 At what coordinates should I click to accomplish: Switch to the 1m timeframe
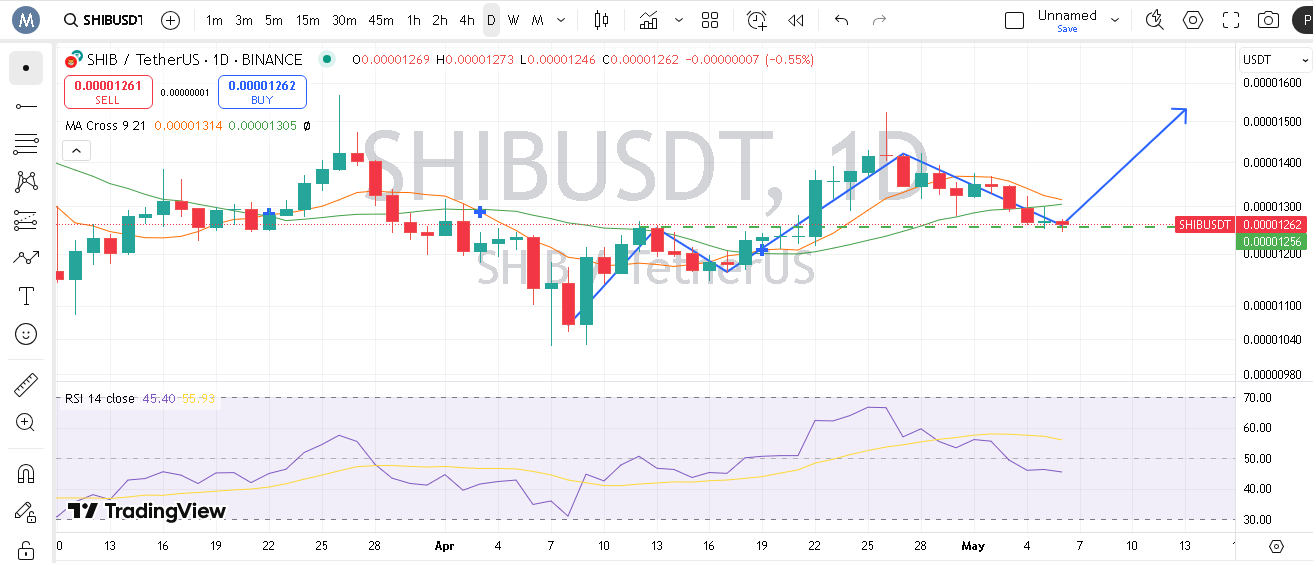tap(214, 20)
